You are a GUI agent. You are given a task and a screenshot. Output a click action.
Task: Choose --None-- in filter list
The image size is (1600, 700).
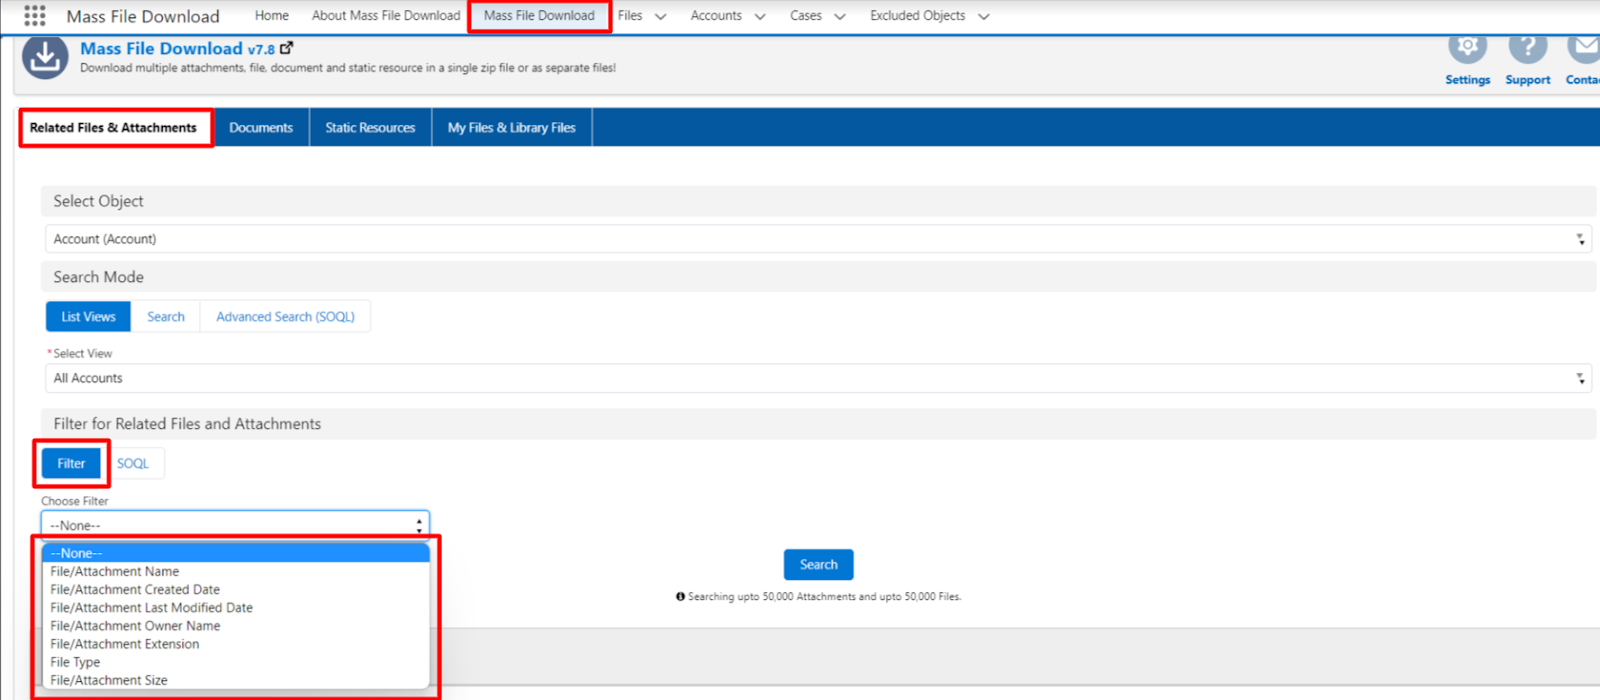(x=235, y=553)
